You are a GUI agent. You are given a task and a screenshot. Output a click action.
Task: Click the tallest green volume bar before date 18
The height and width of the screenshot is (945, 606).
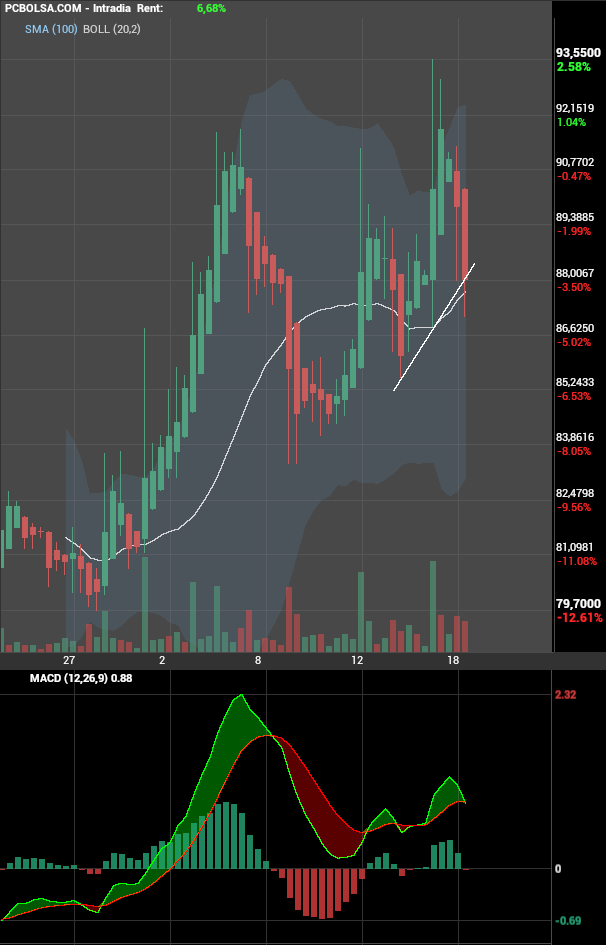tap(432, 606)
